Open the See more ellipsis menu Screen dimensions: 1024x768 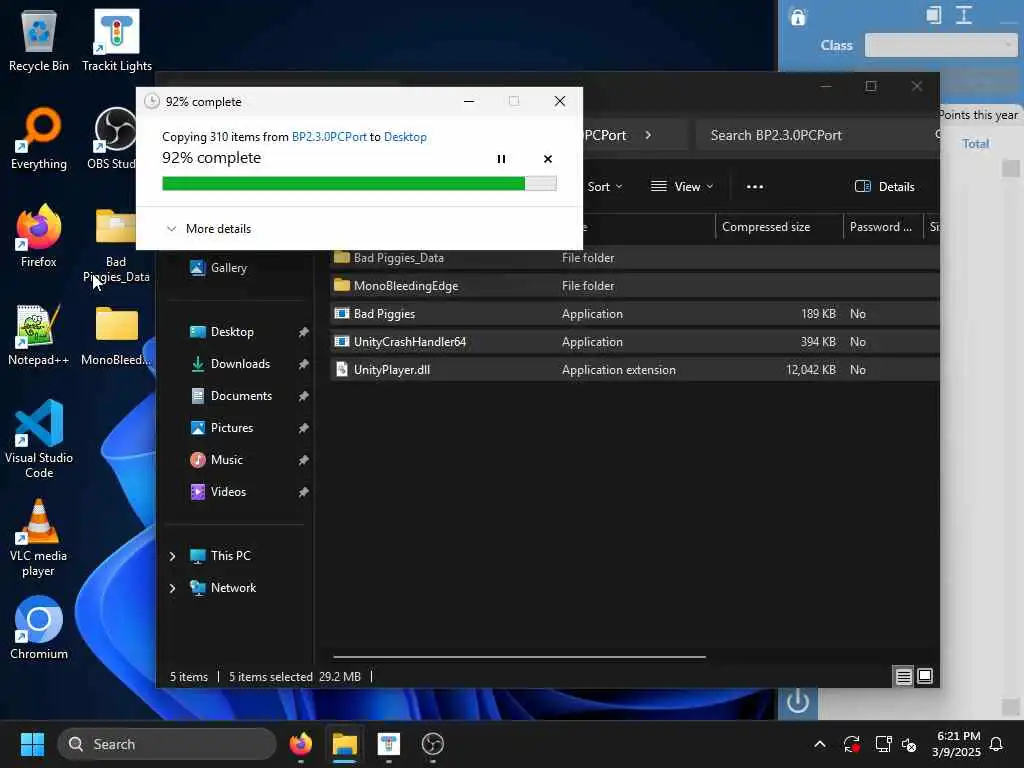point(755,187)
